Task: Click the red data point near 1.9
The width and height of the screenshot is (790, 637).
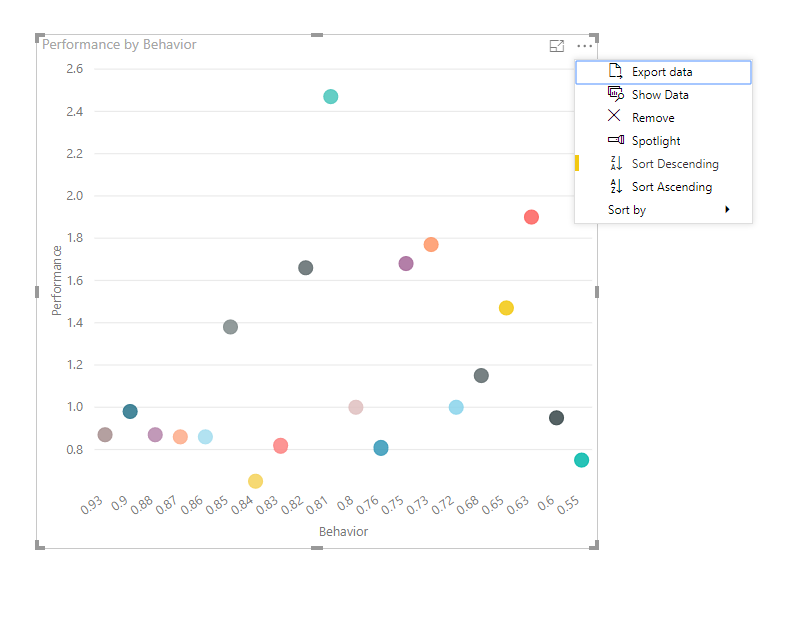Action: (x=531, y=217)
